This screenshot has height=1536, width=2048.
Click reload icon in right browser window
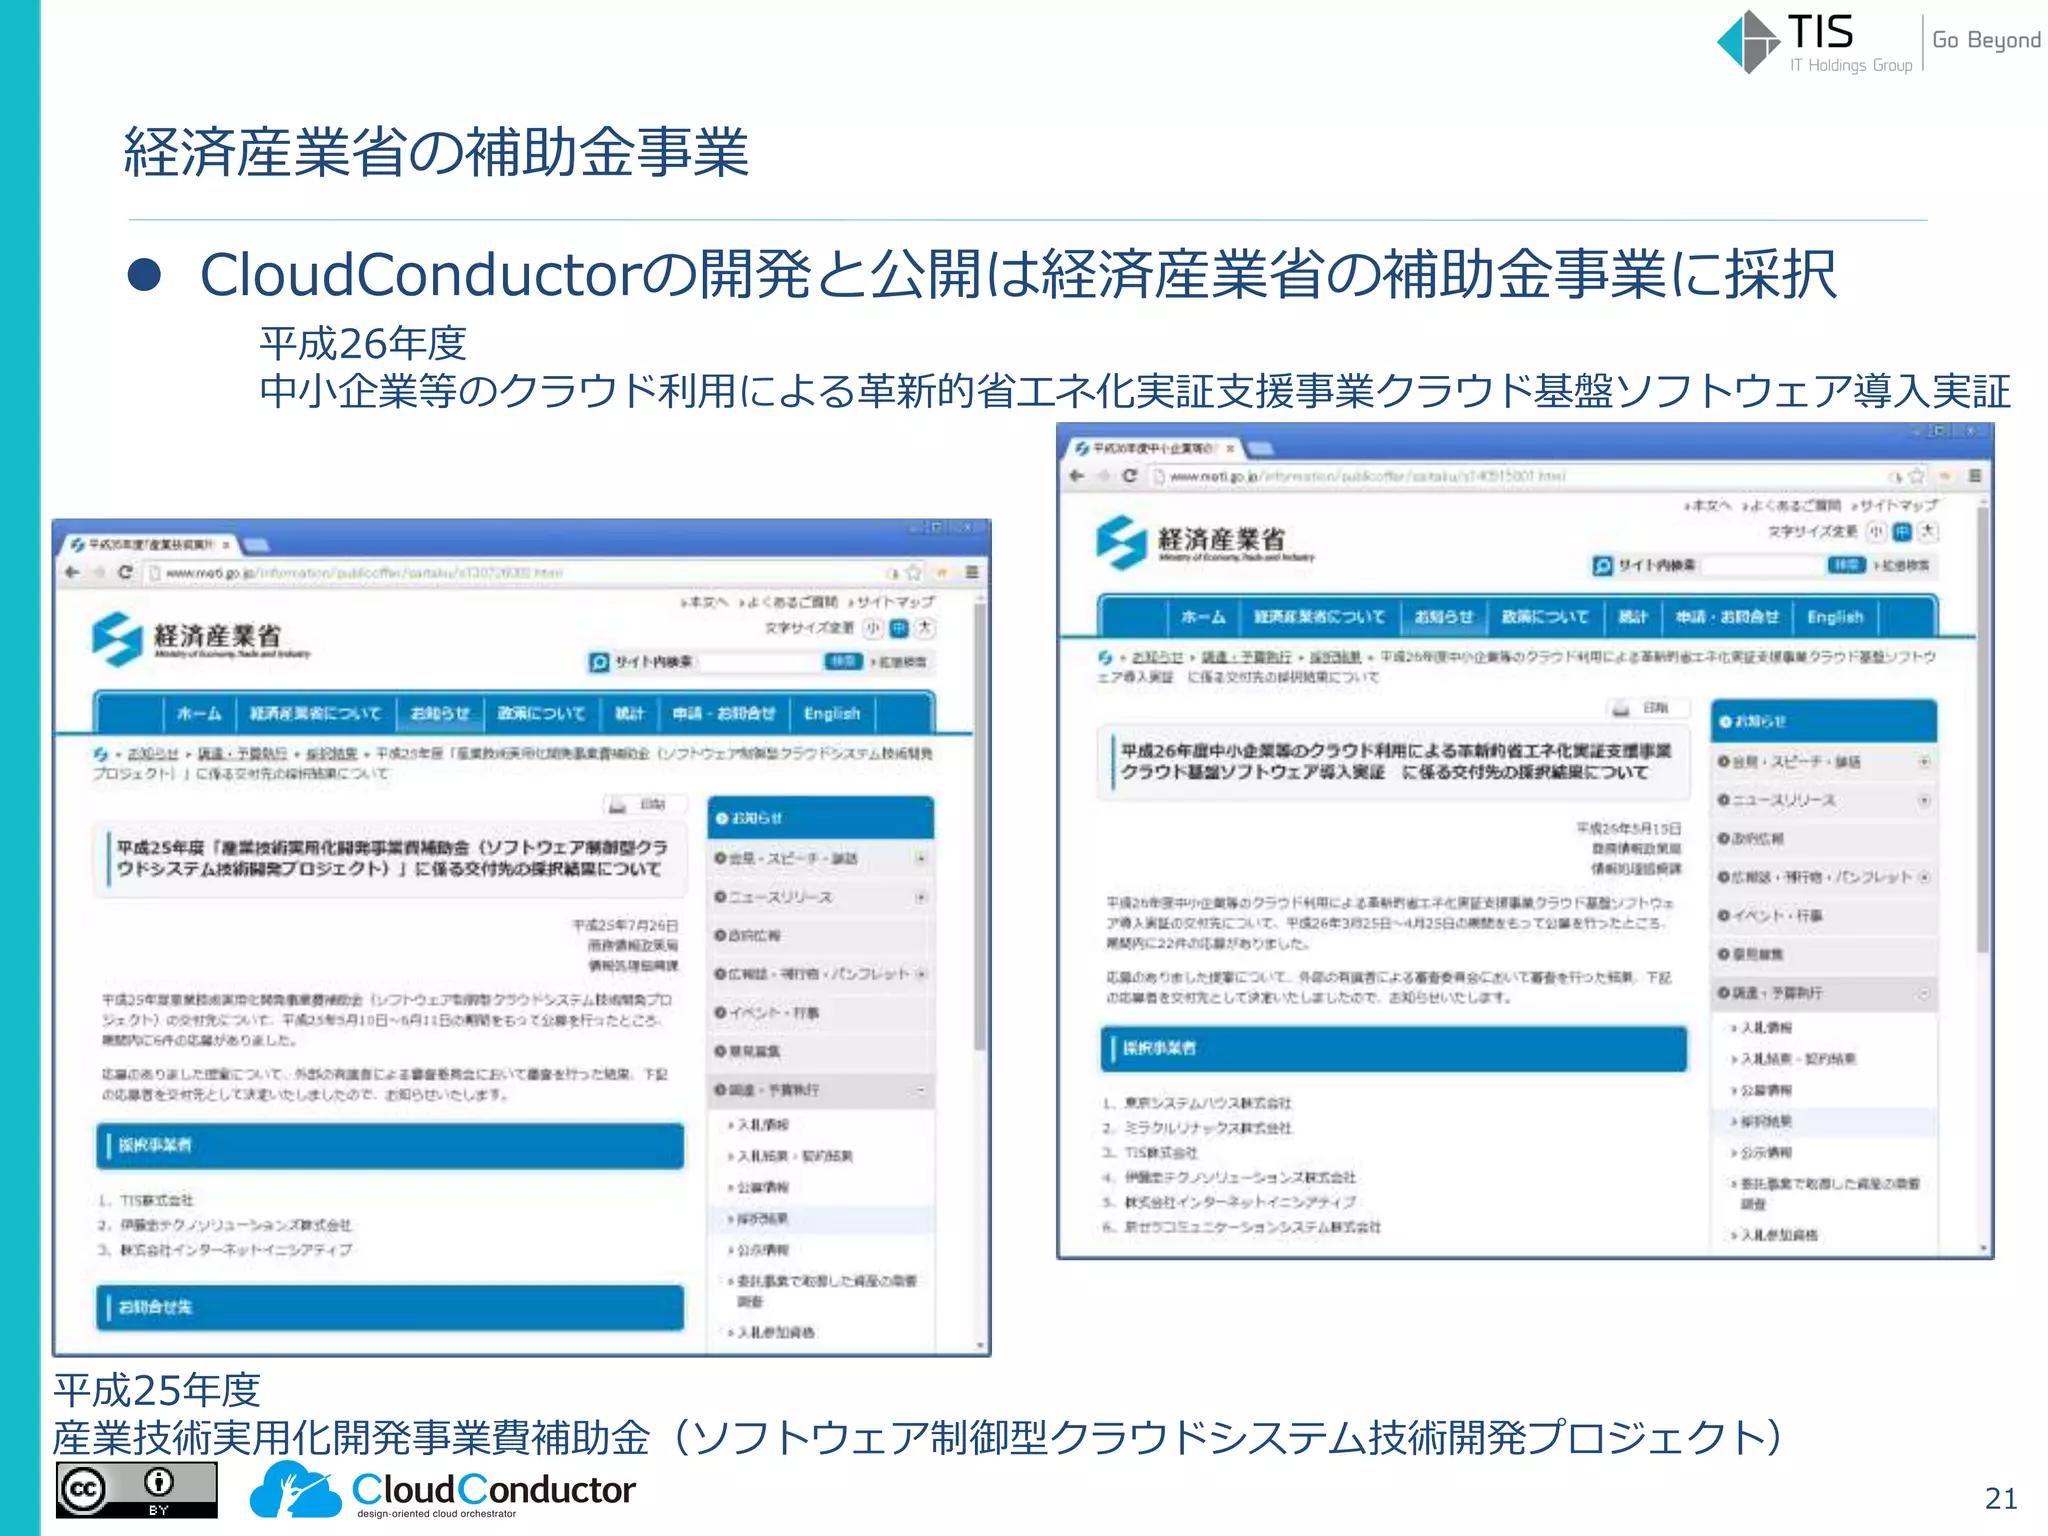coord(1129,475)
